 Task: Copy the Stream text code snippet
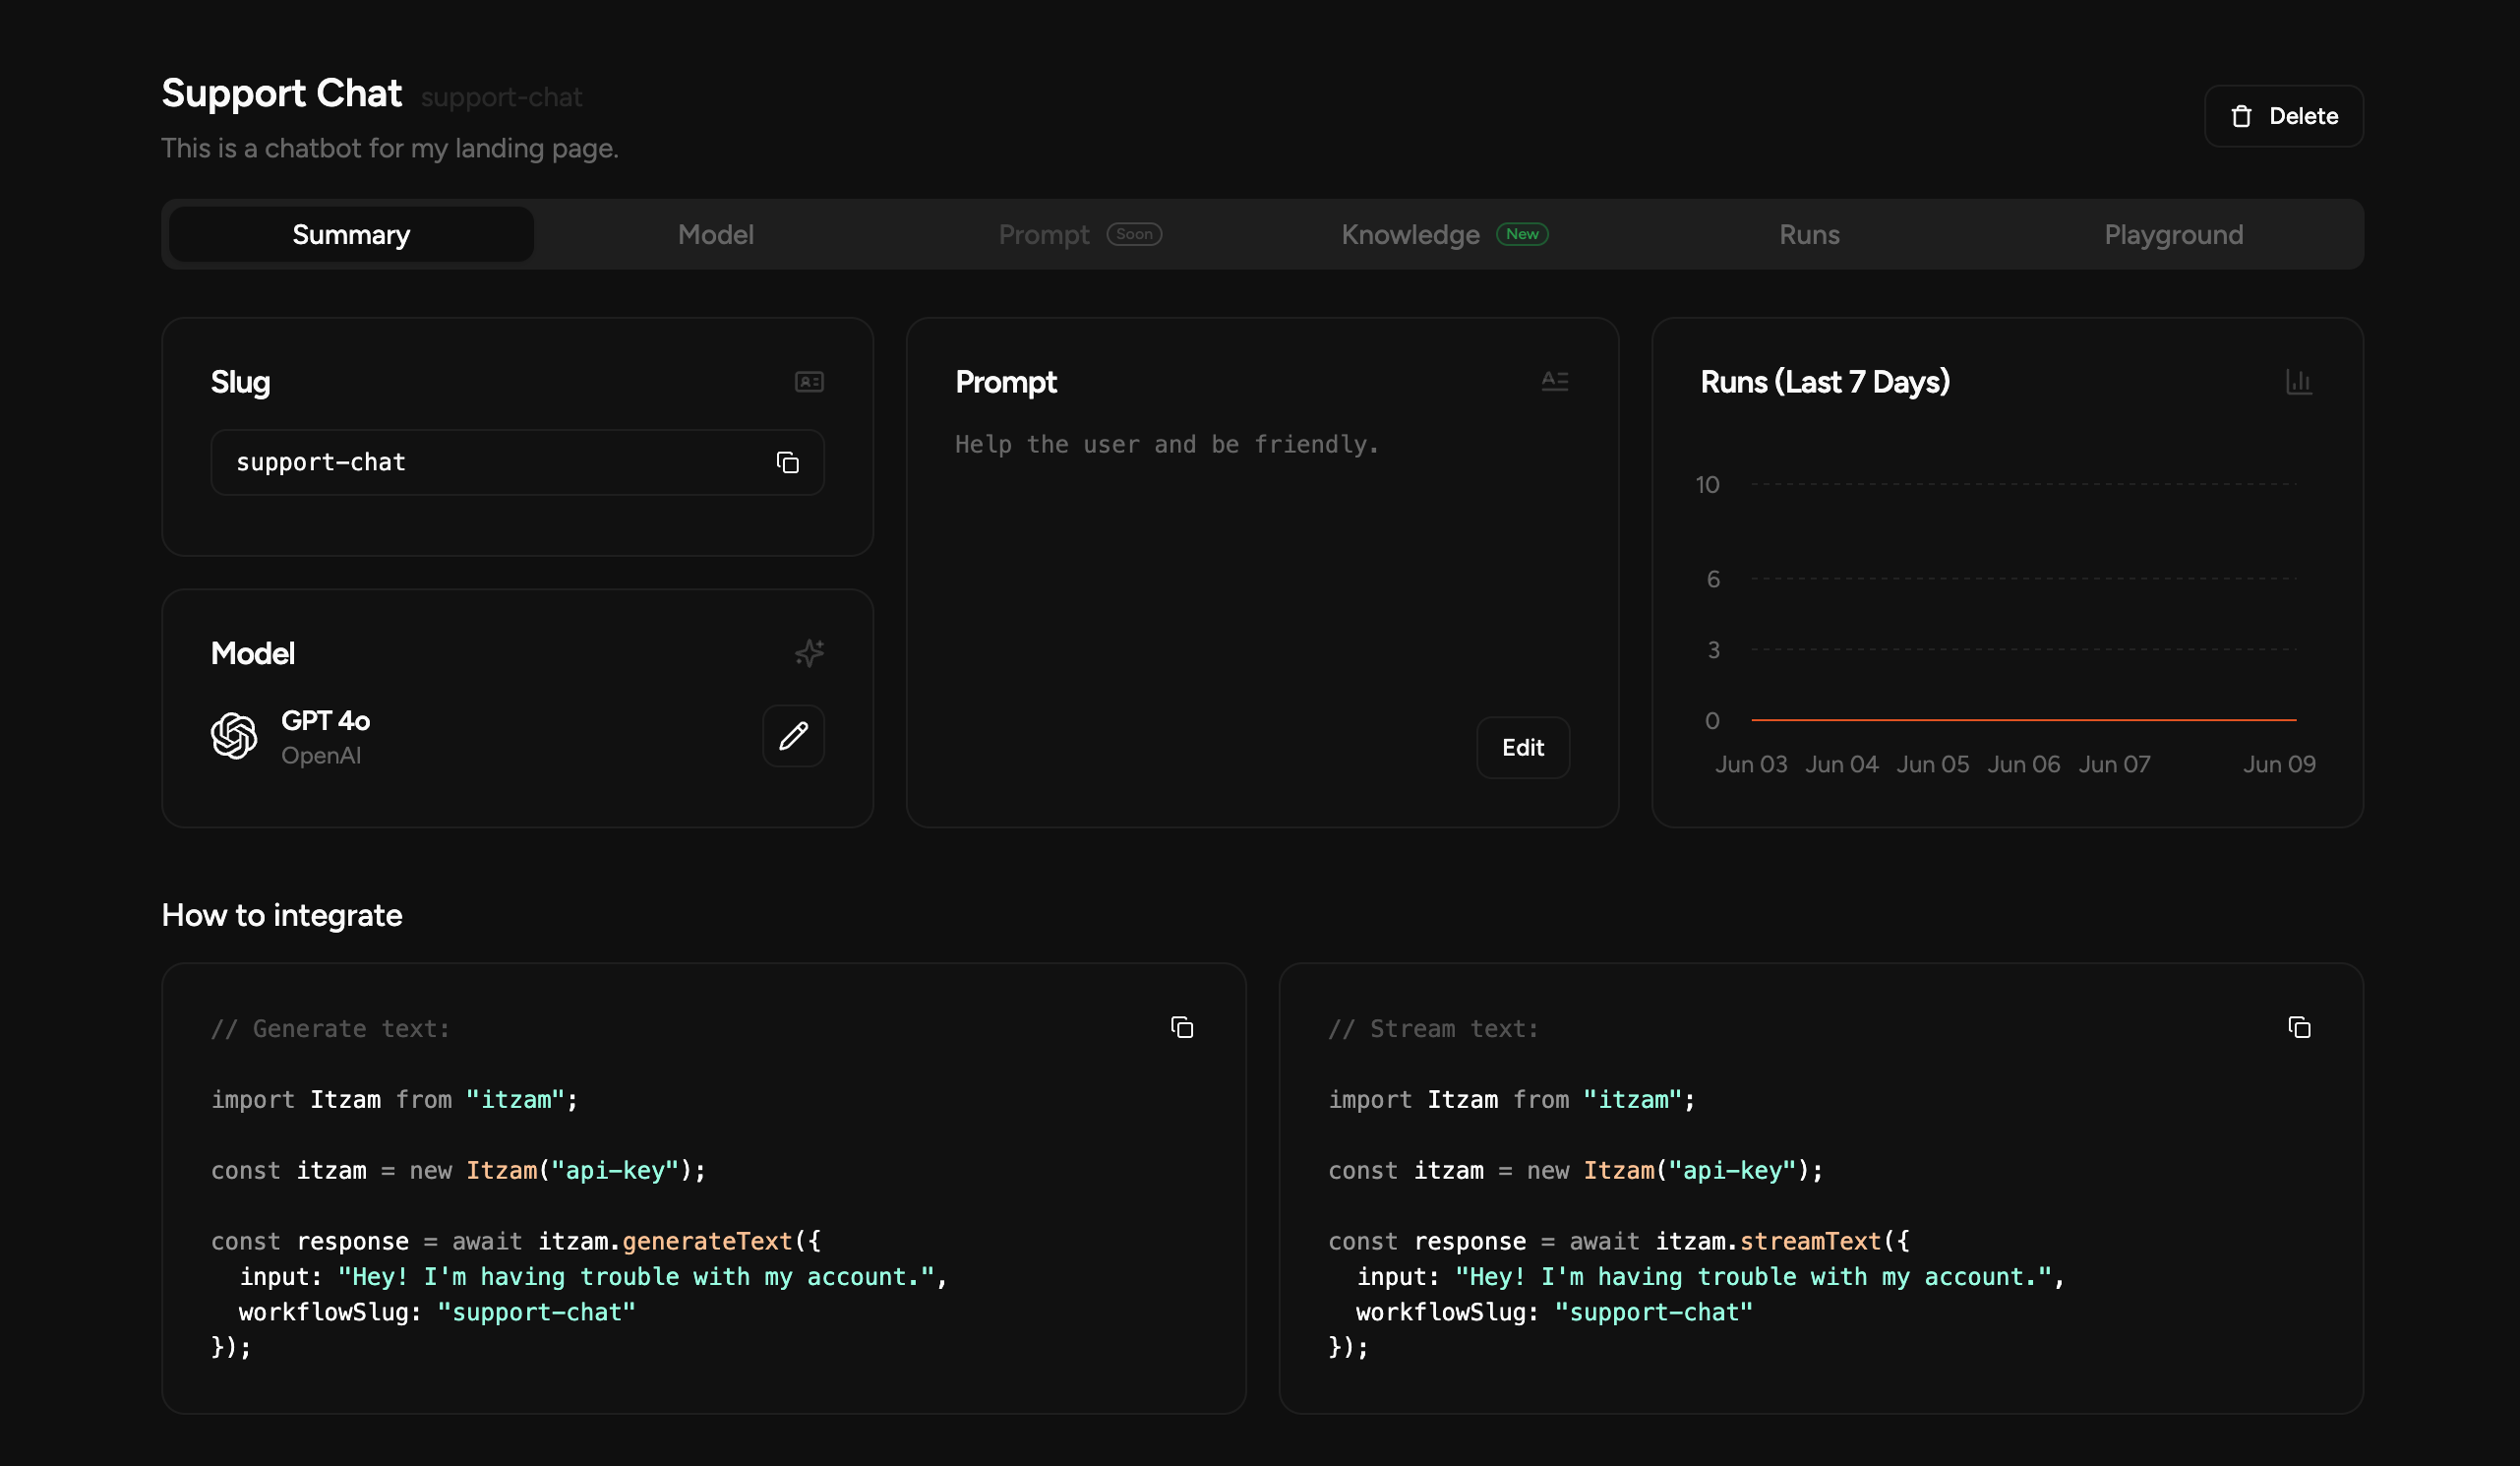tap(2300, 1027)
